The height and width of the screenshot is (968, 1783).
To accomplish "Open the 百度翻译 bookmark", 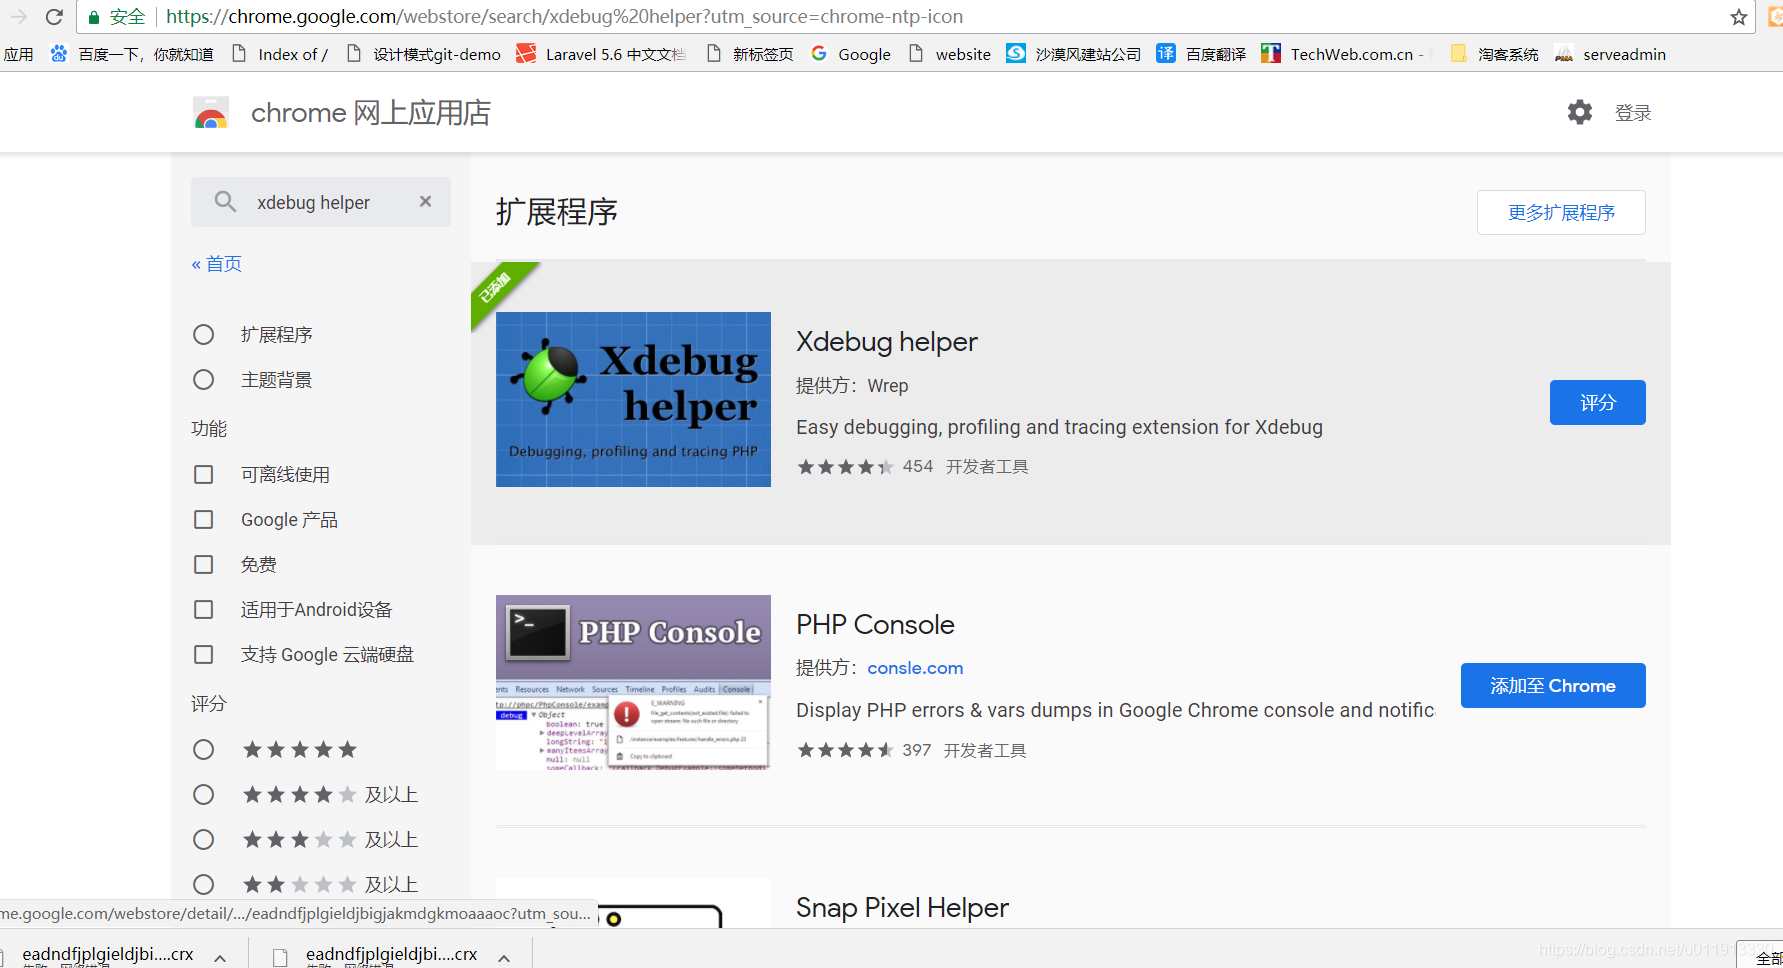I will coord(1201,54).
